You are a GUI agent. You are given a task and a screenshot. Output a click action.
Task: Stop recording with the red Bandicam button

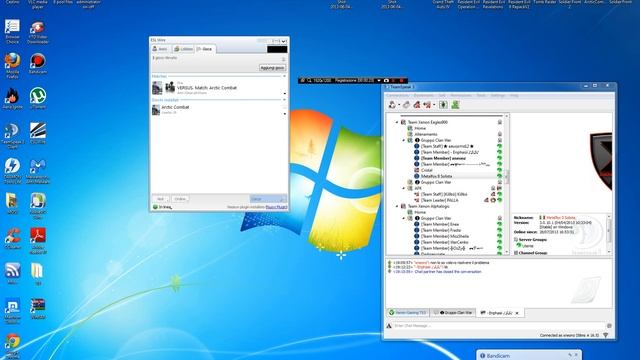tap(402, 80)
